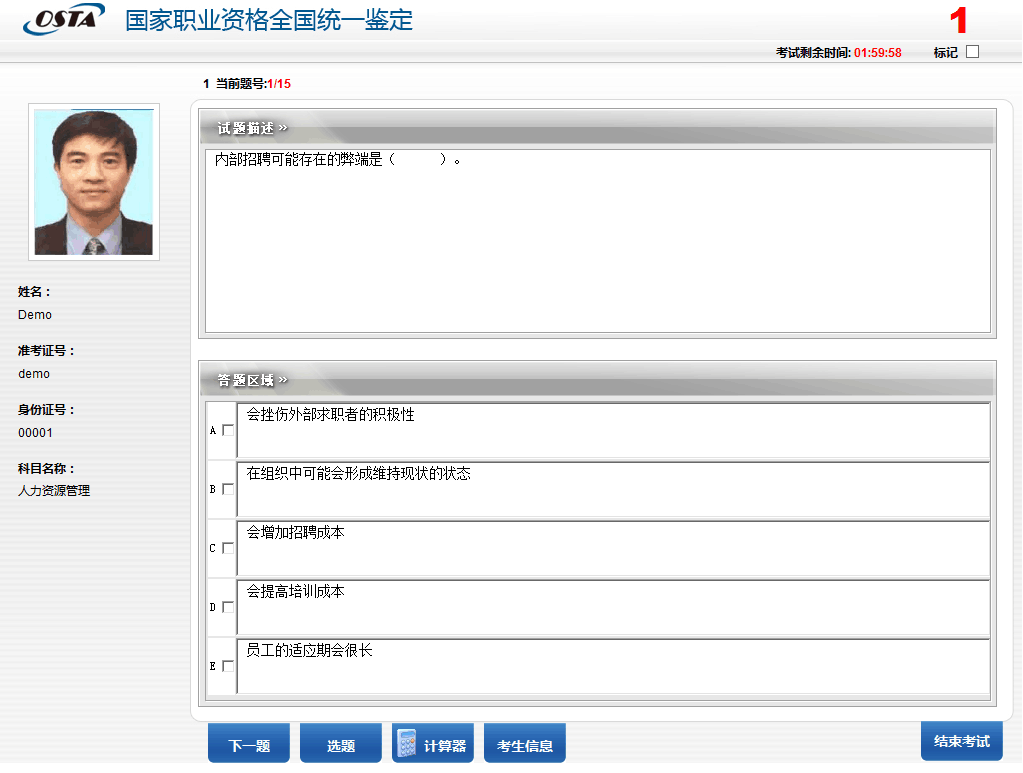Check answer option A checkbox
This screenshot has height=773, width=1023.
point(228,430)
